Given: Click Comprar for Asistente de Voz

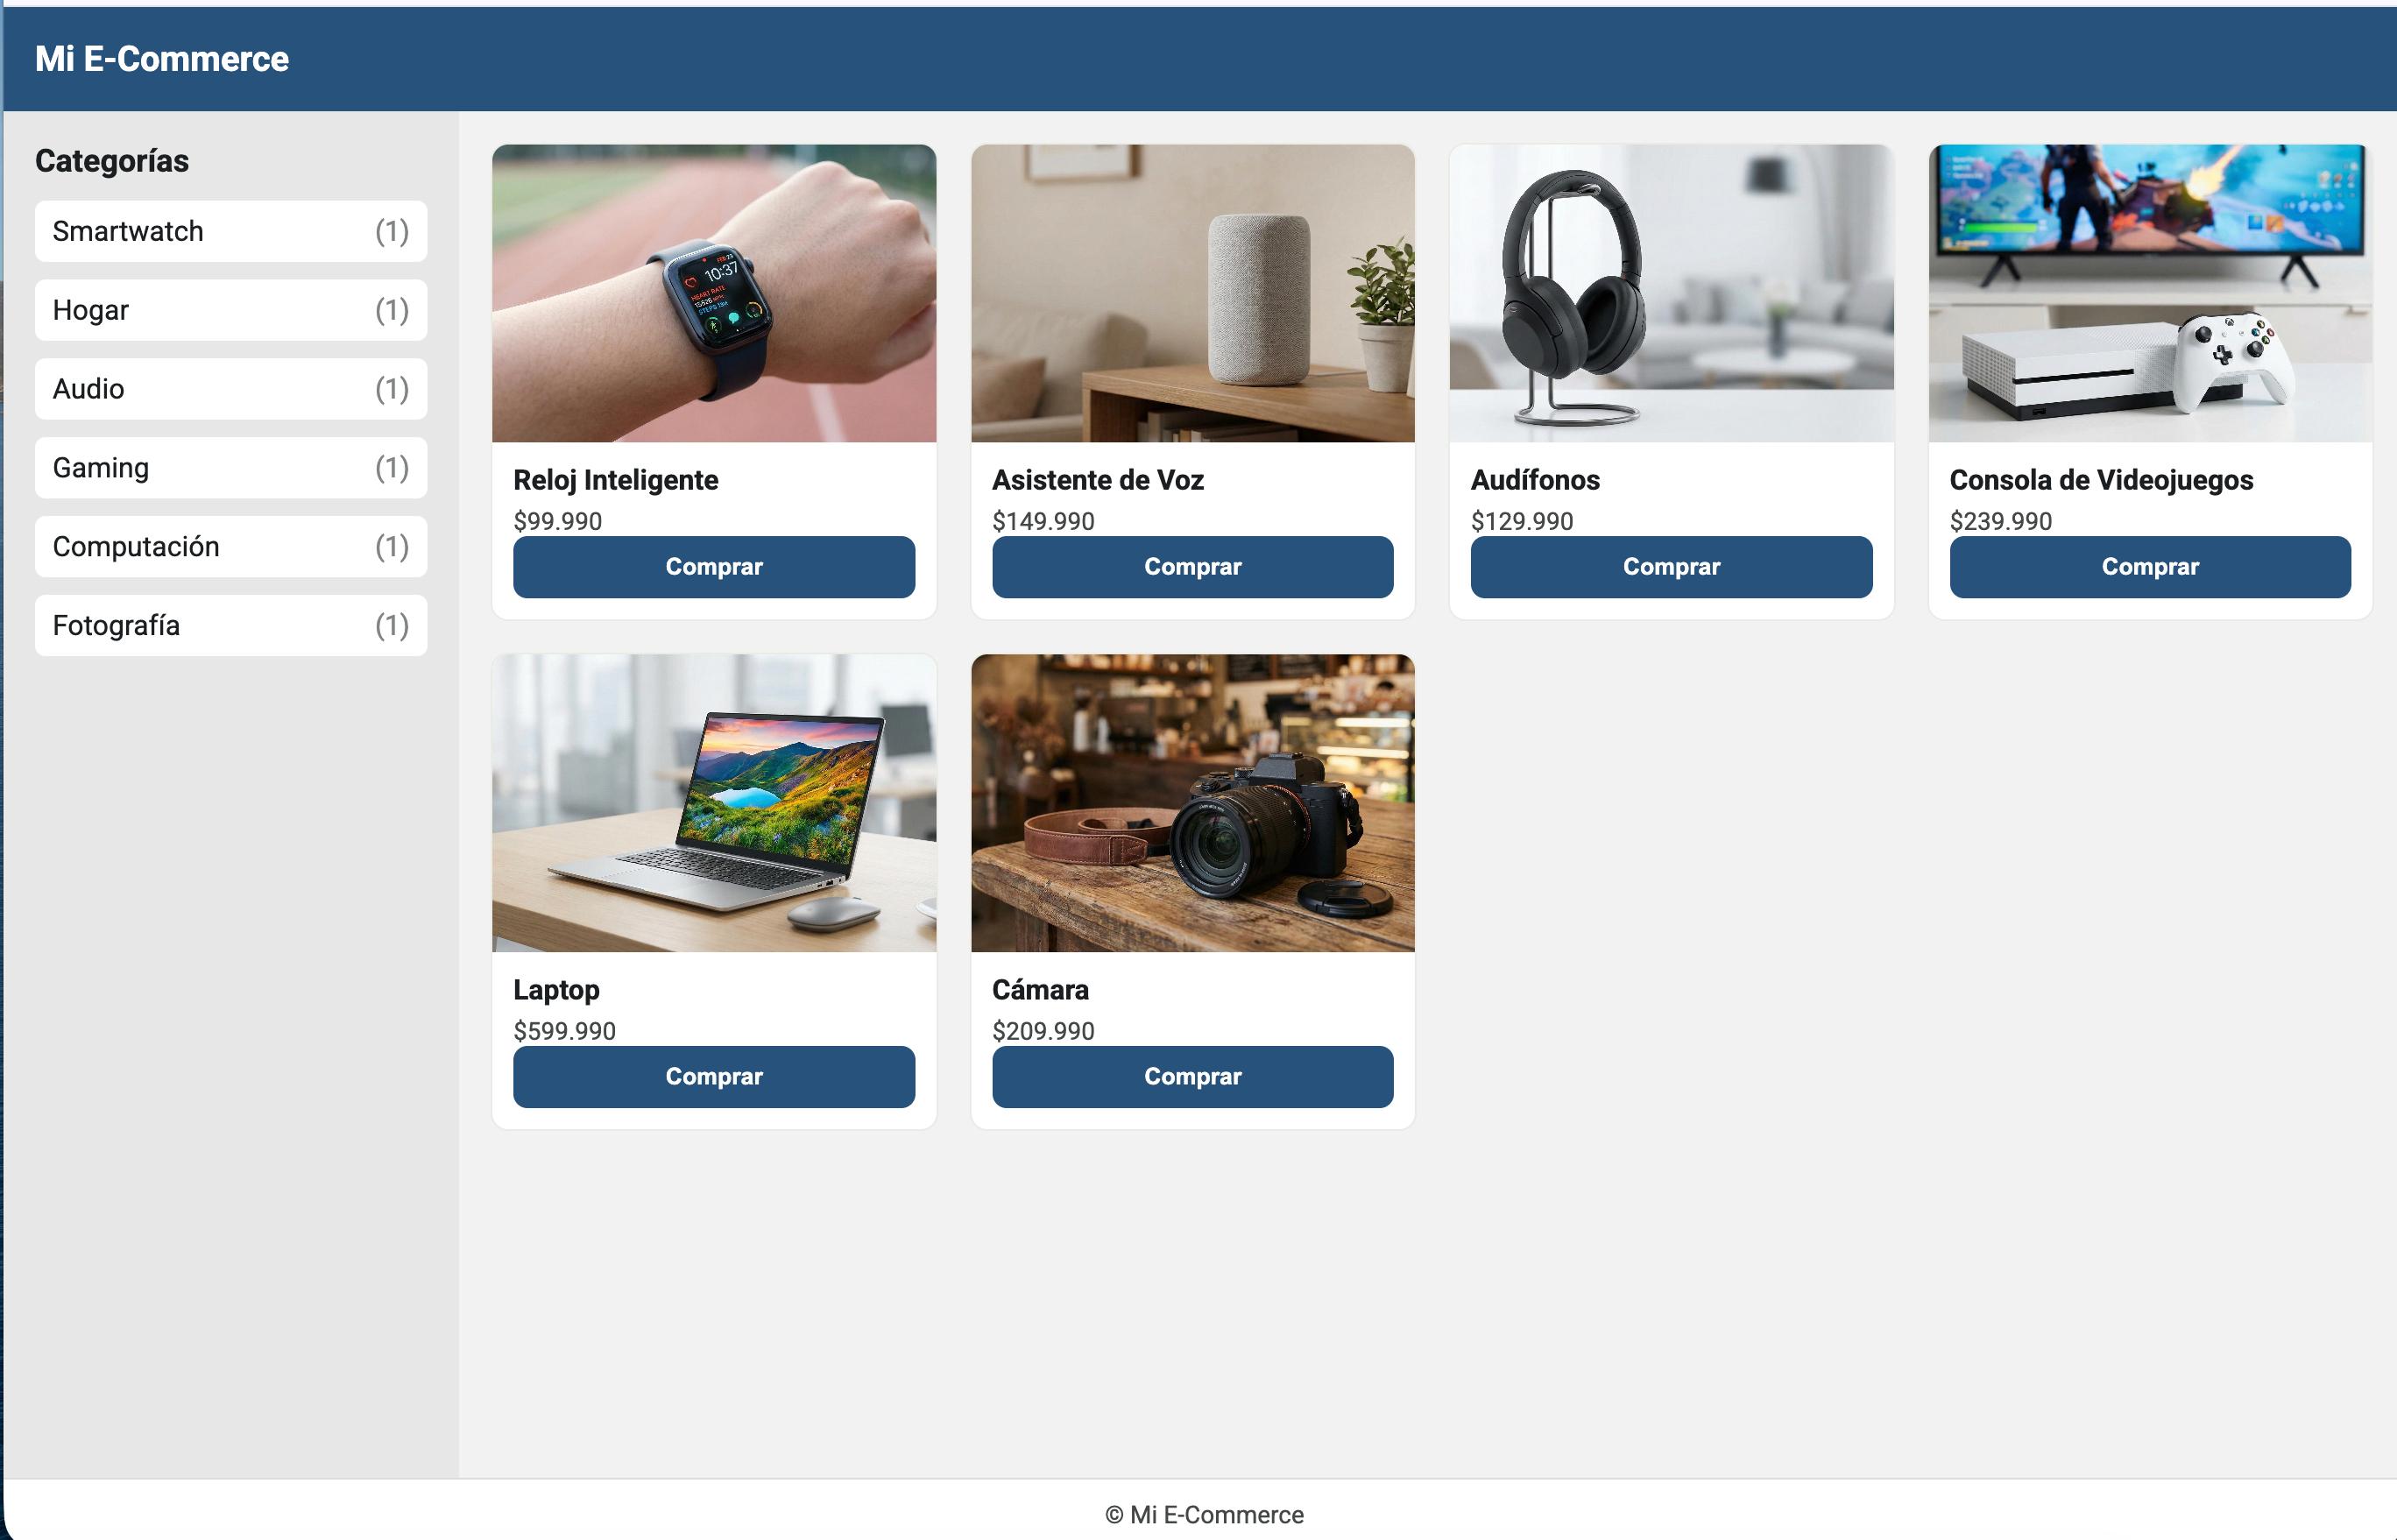Looking at the screenshot, I should tap(1192, 567).
